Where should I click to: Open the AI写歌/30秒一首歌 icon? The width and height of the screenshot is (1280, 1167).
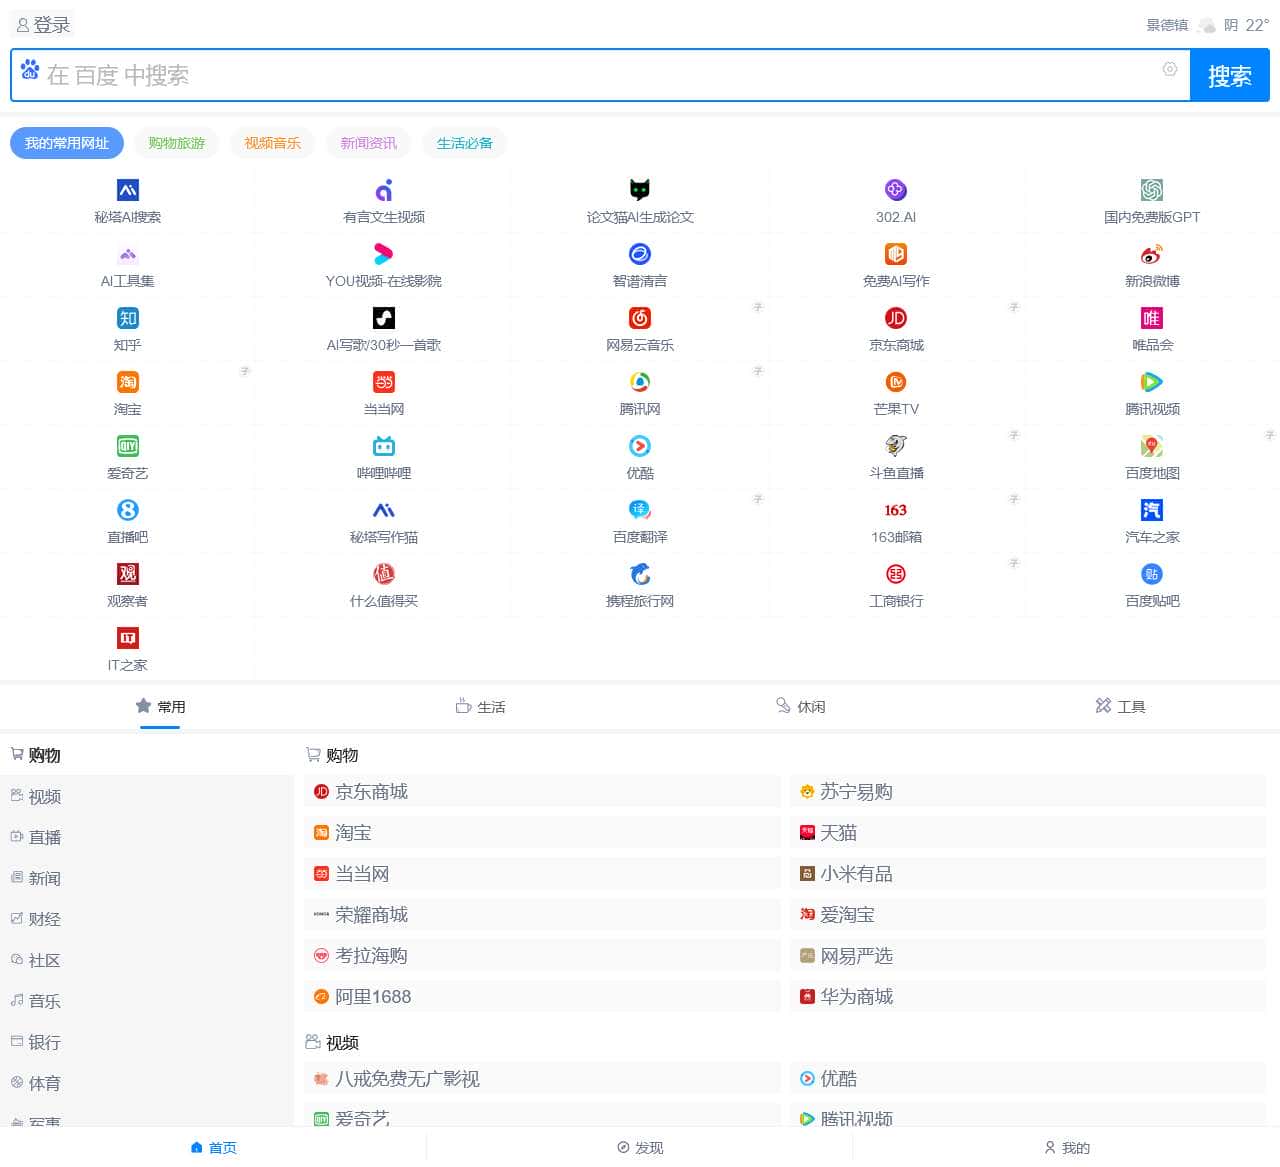[x=384, y=318]
